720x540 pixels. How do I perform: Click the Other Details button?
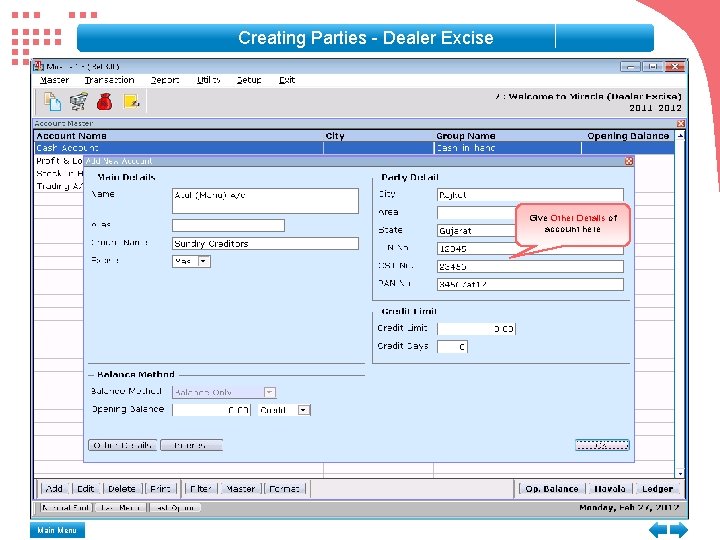(x=122, y=445)
